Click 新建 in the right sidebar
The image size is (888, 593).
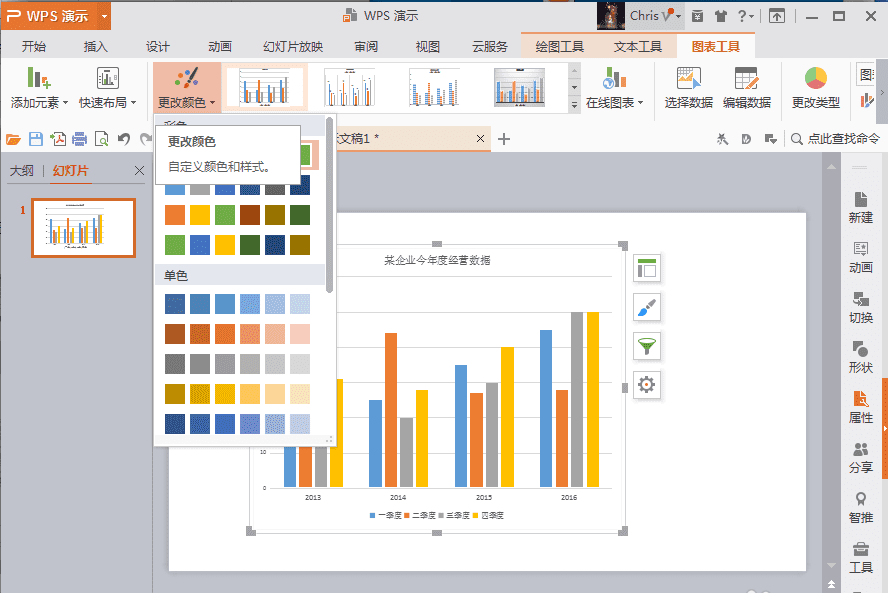tap(860, 207)
